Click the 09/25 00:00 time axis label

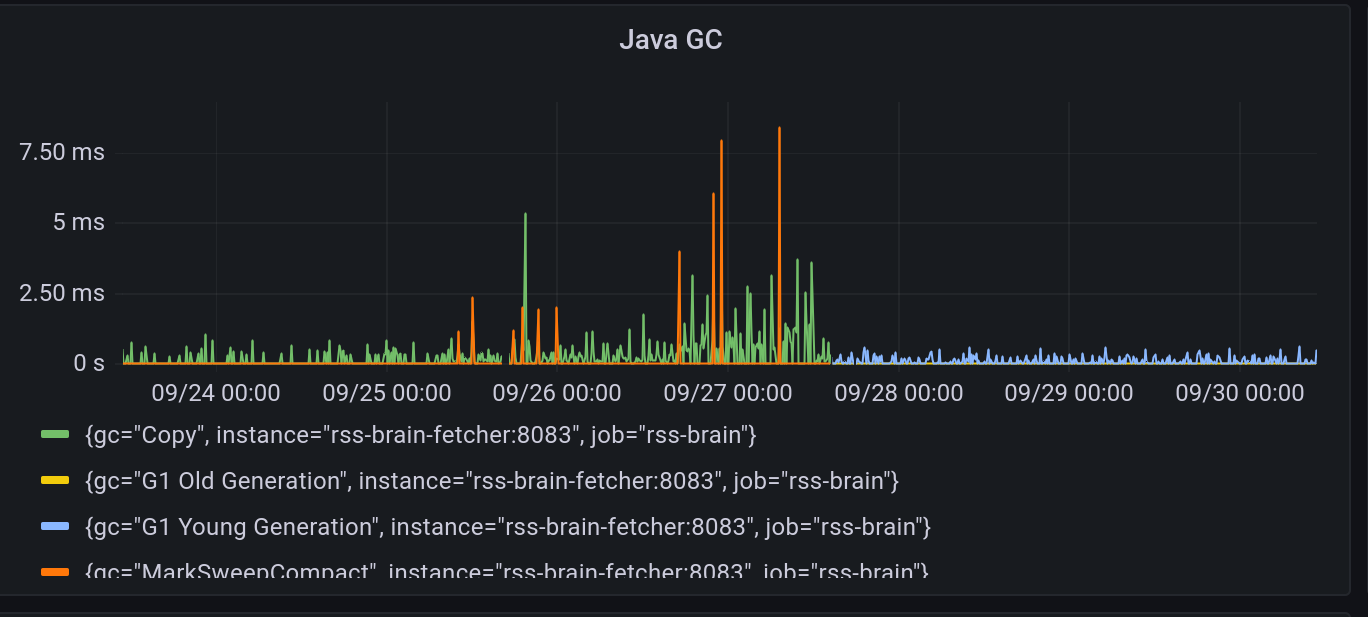point(387,393)
